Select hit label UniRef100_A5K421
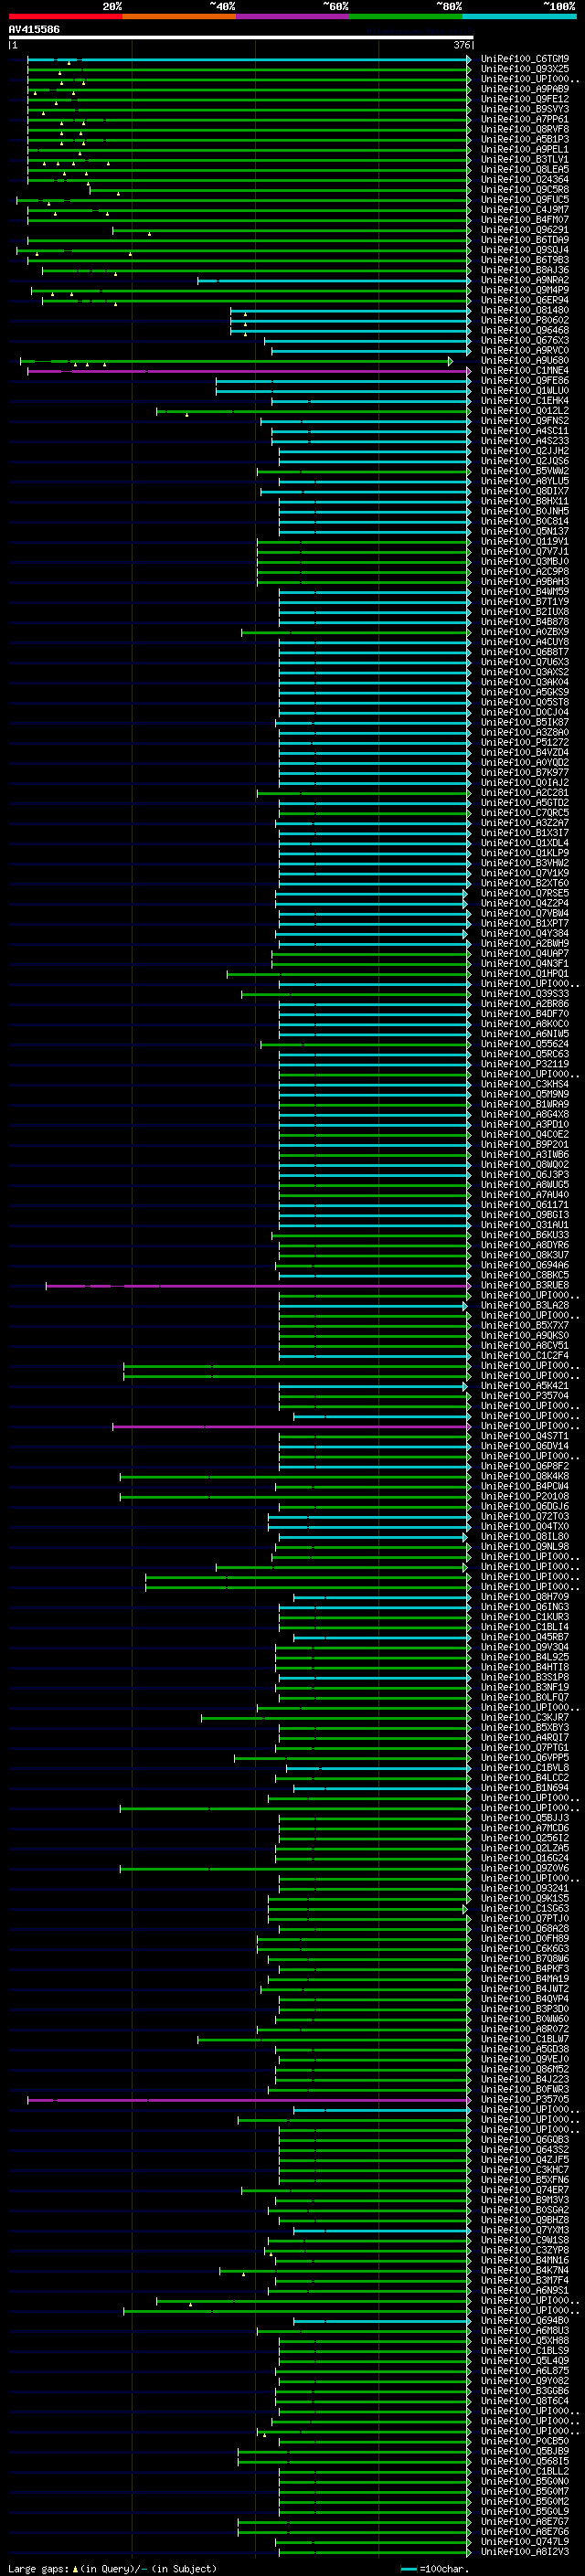Image resolution: width=585 pixels, height=2576 pixels. (524, 1386)
